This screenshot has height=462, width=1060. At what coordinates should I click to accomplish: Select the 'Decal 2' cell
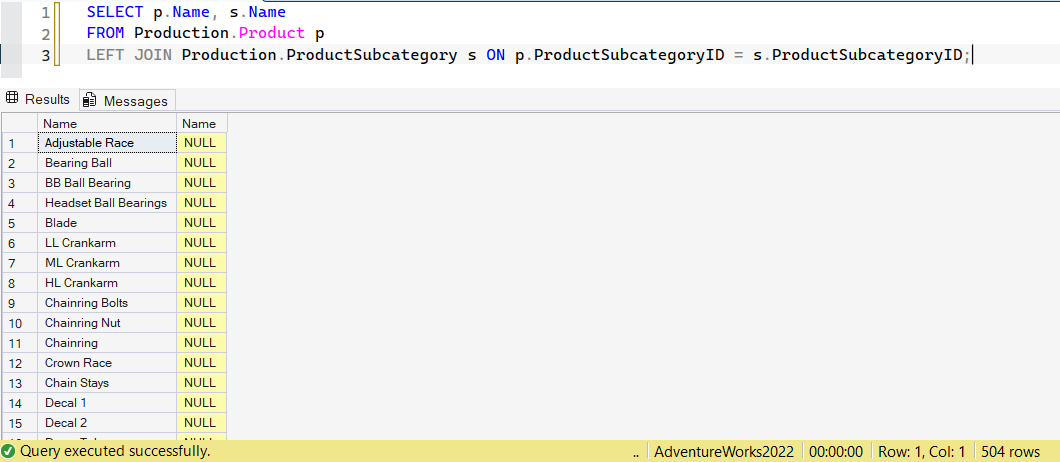point(107,422)
